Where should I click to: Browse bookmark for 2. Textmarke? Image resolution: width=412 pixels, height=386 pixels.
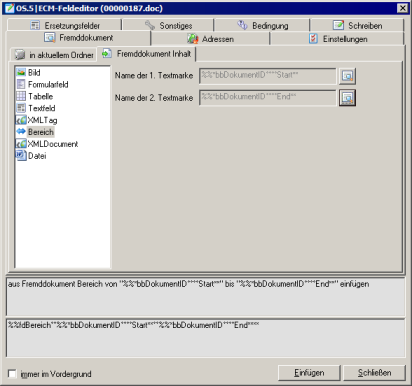pyautogui.click(x=347, y=98)
